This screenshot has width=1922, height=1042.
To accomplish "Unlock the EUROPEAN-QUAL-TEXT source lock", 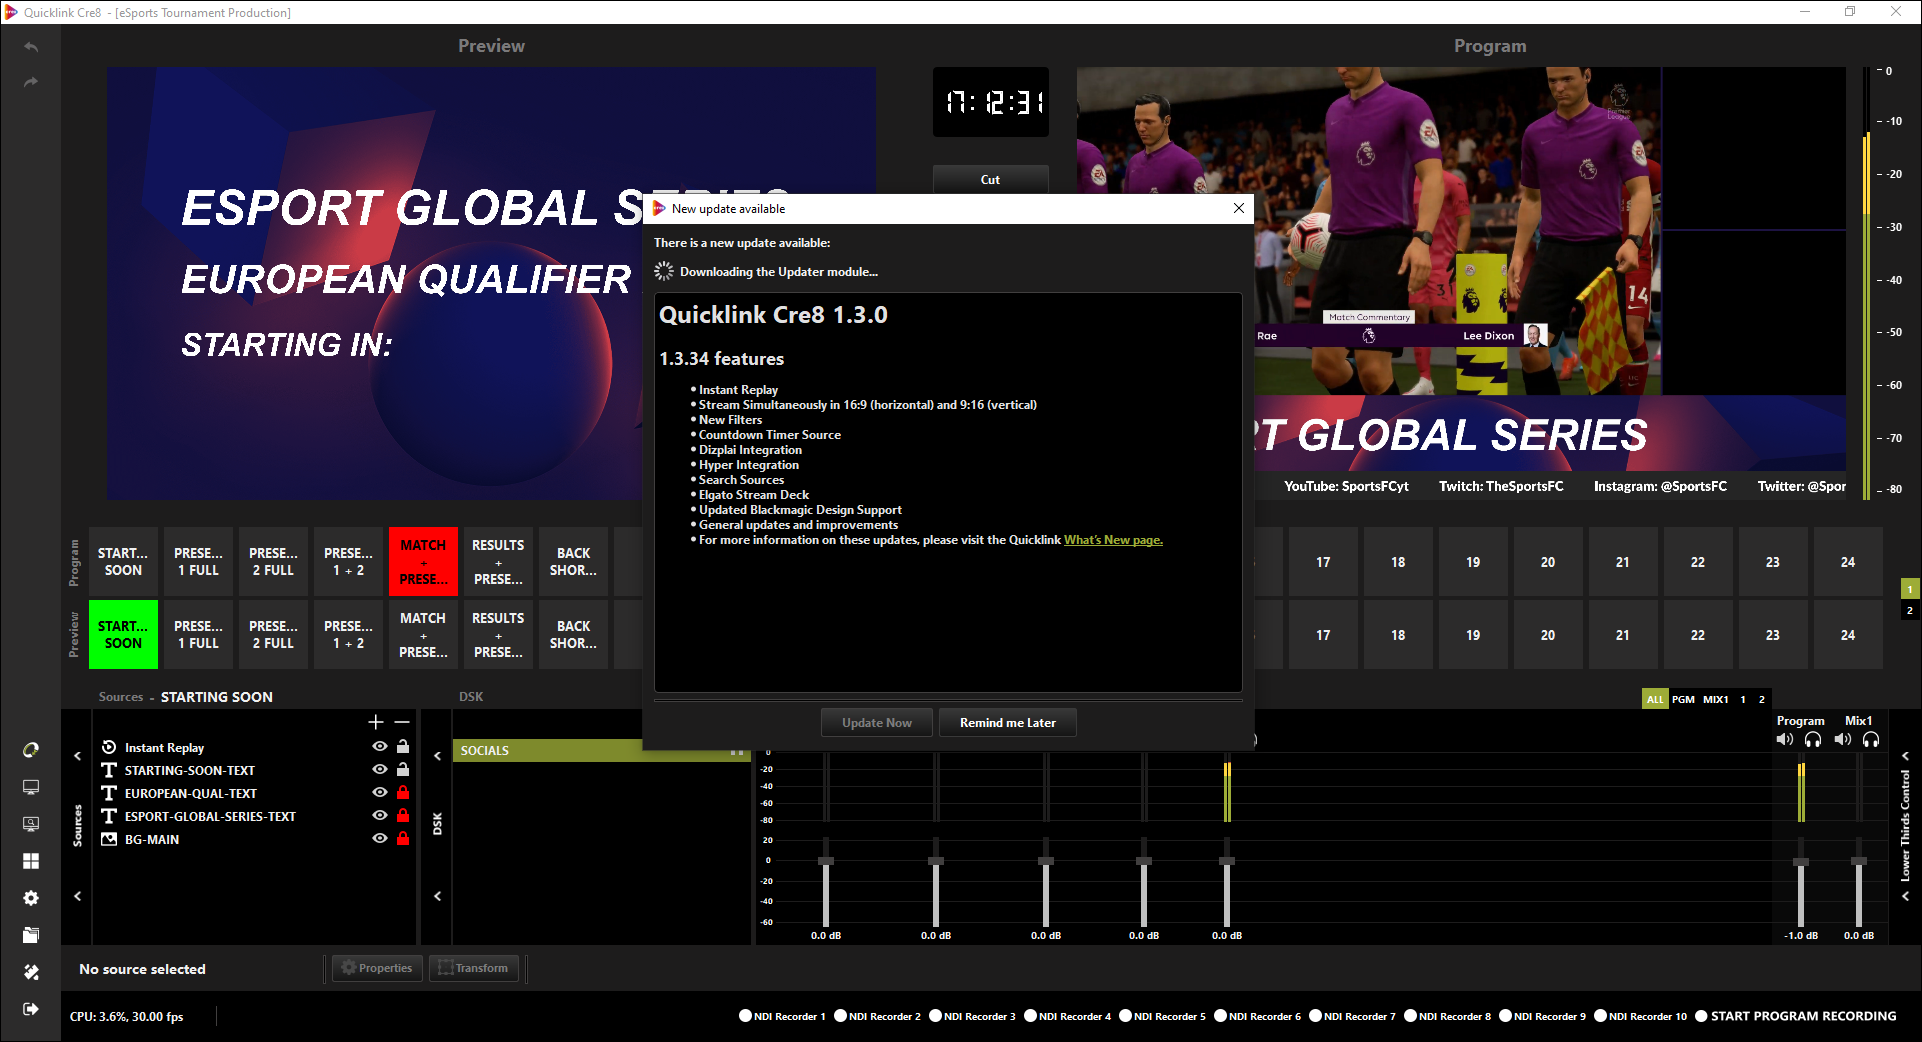I will [403, 793].
